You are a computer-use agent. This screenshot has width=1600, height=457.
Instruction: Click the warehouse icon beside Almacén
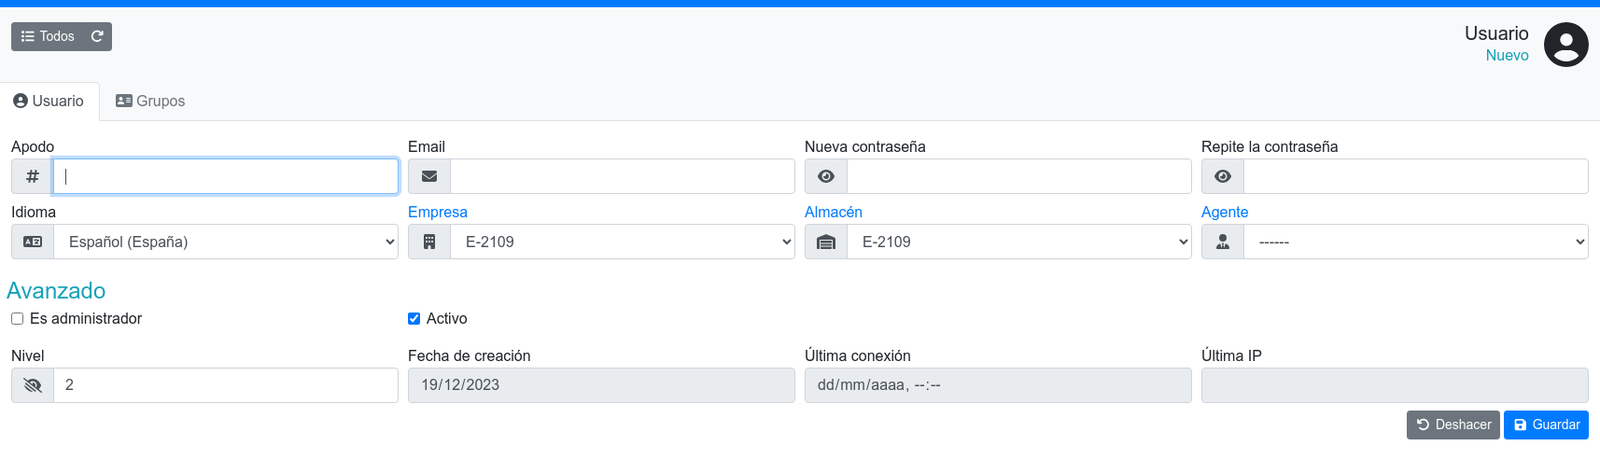[x=826, y=242]
